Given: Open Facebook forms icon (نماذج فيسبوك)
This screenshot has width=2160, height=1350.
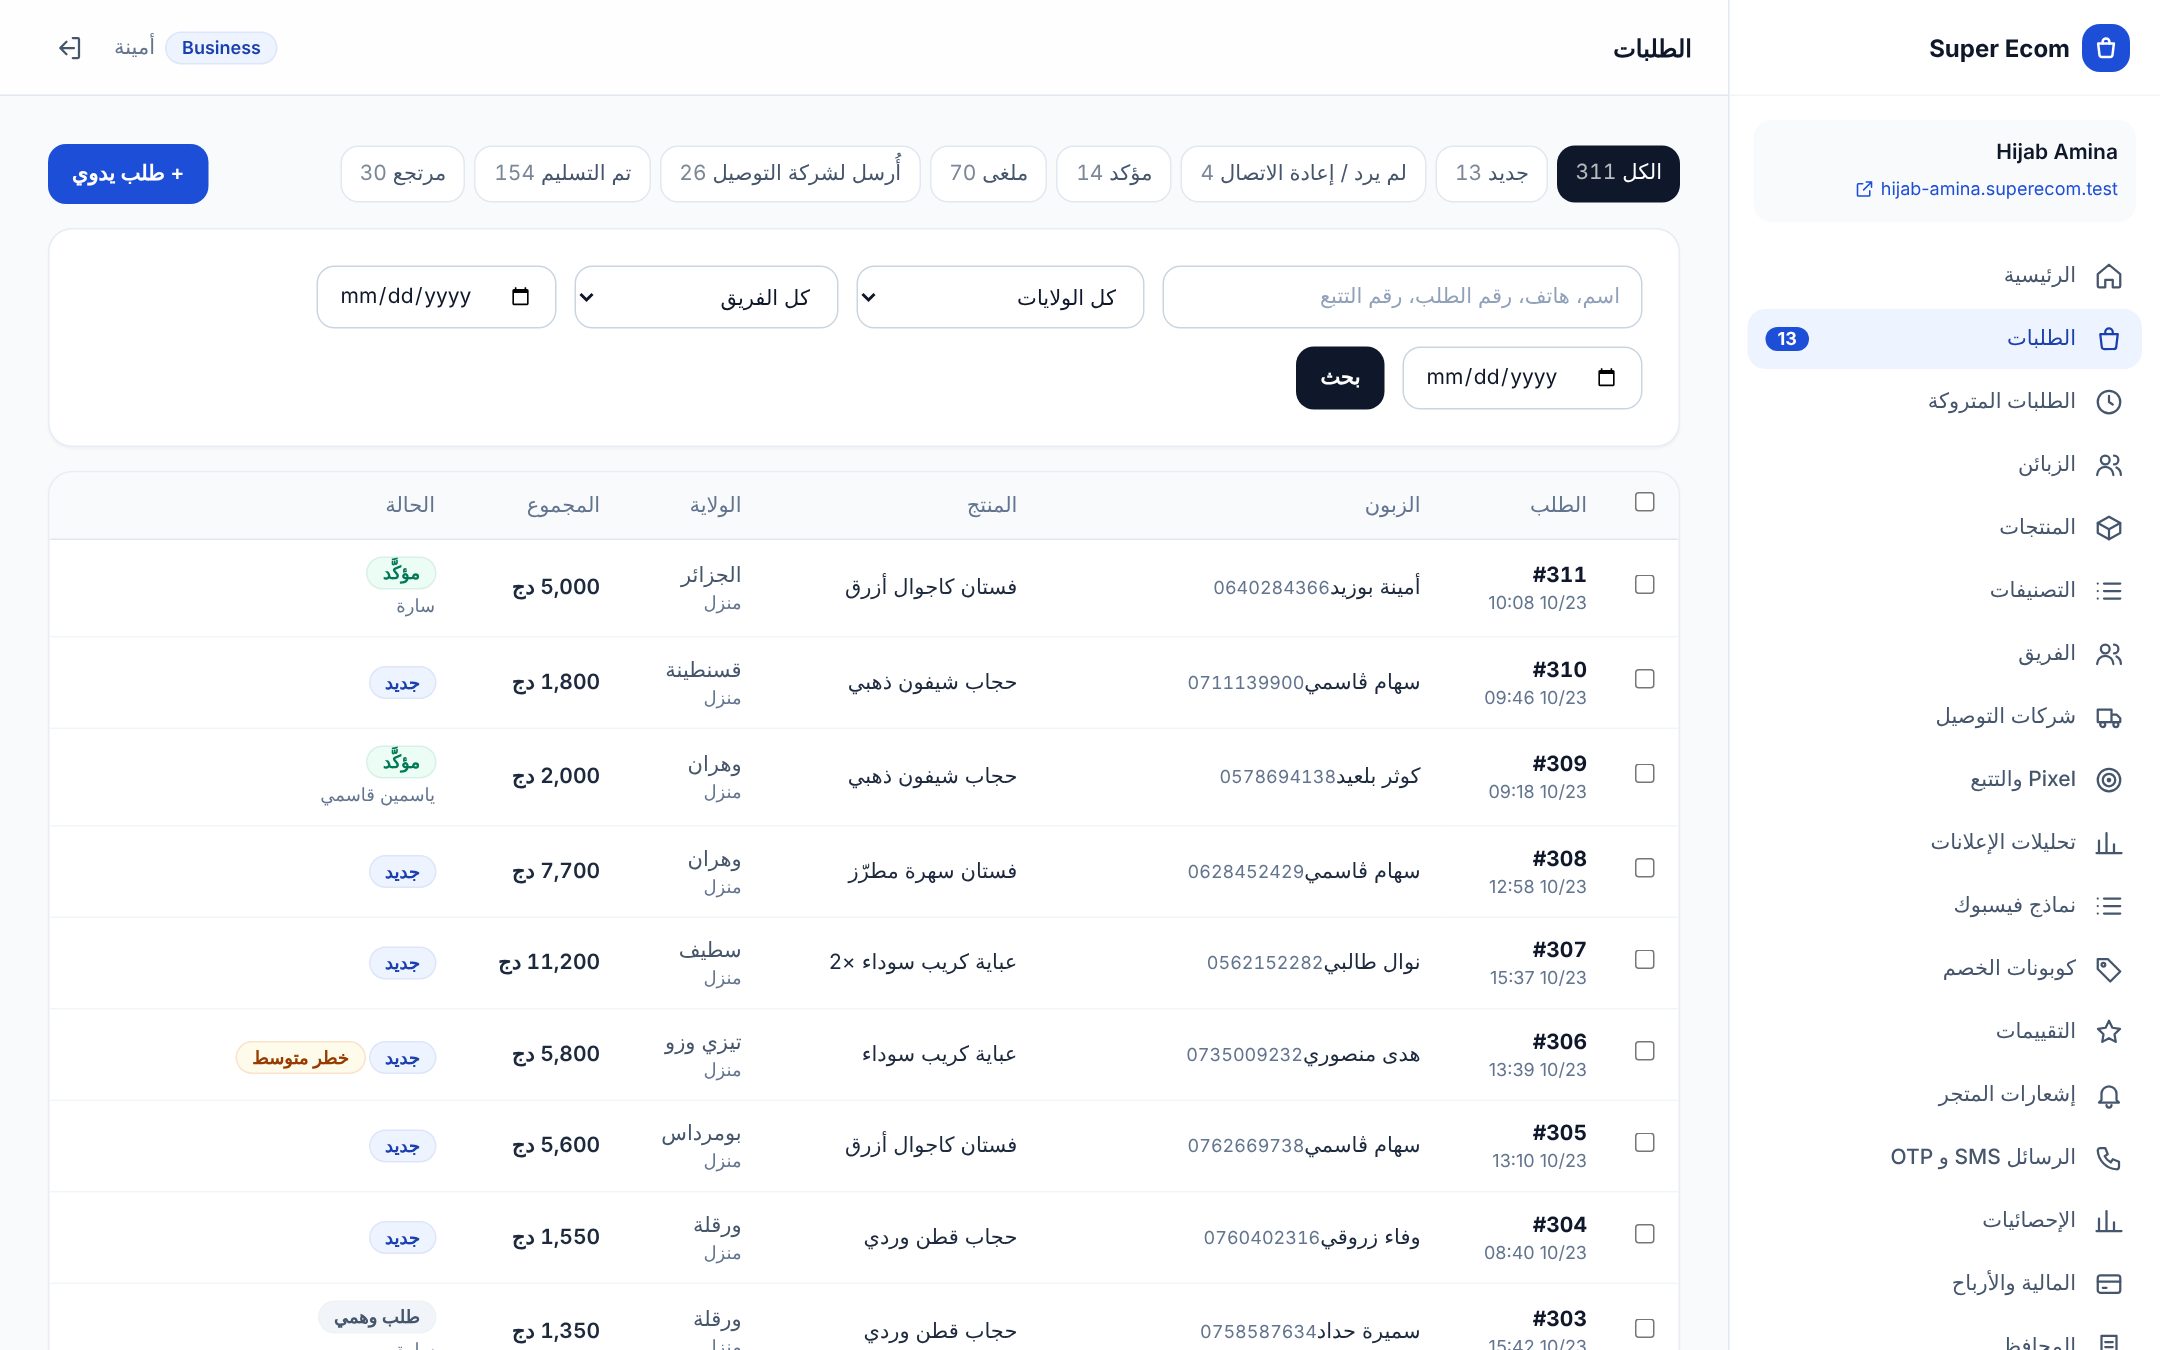Looking at the screenshot, I should coord(2108,906).
